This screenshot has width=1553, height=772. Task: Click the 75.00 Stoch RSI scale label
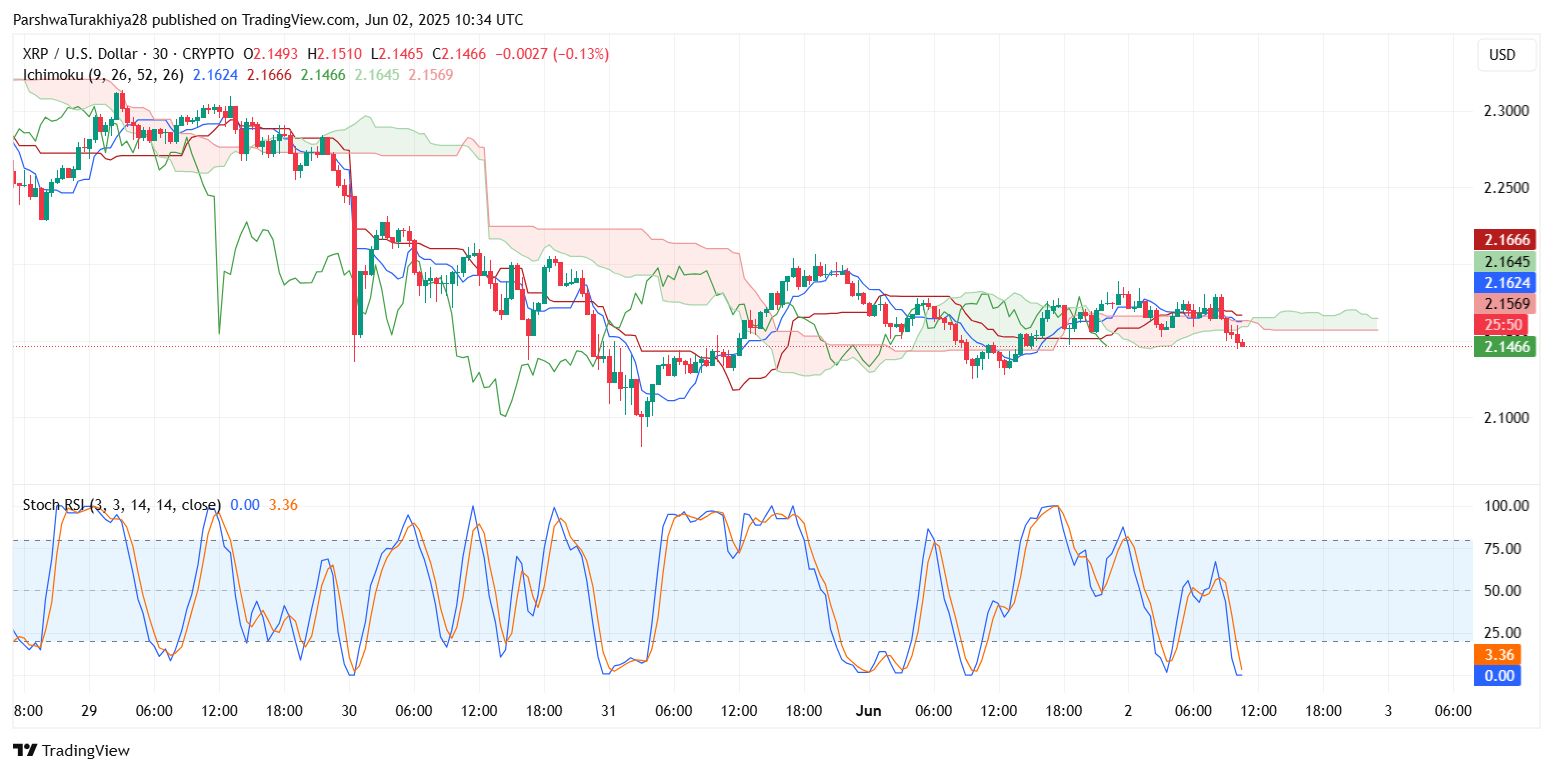click(1503, 548)
